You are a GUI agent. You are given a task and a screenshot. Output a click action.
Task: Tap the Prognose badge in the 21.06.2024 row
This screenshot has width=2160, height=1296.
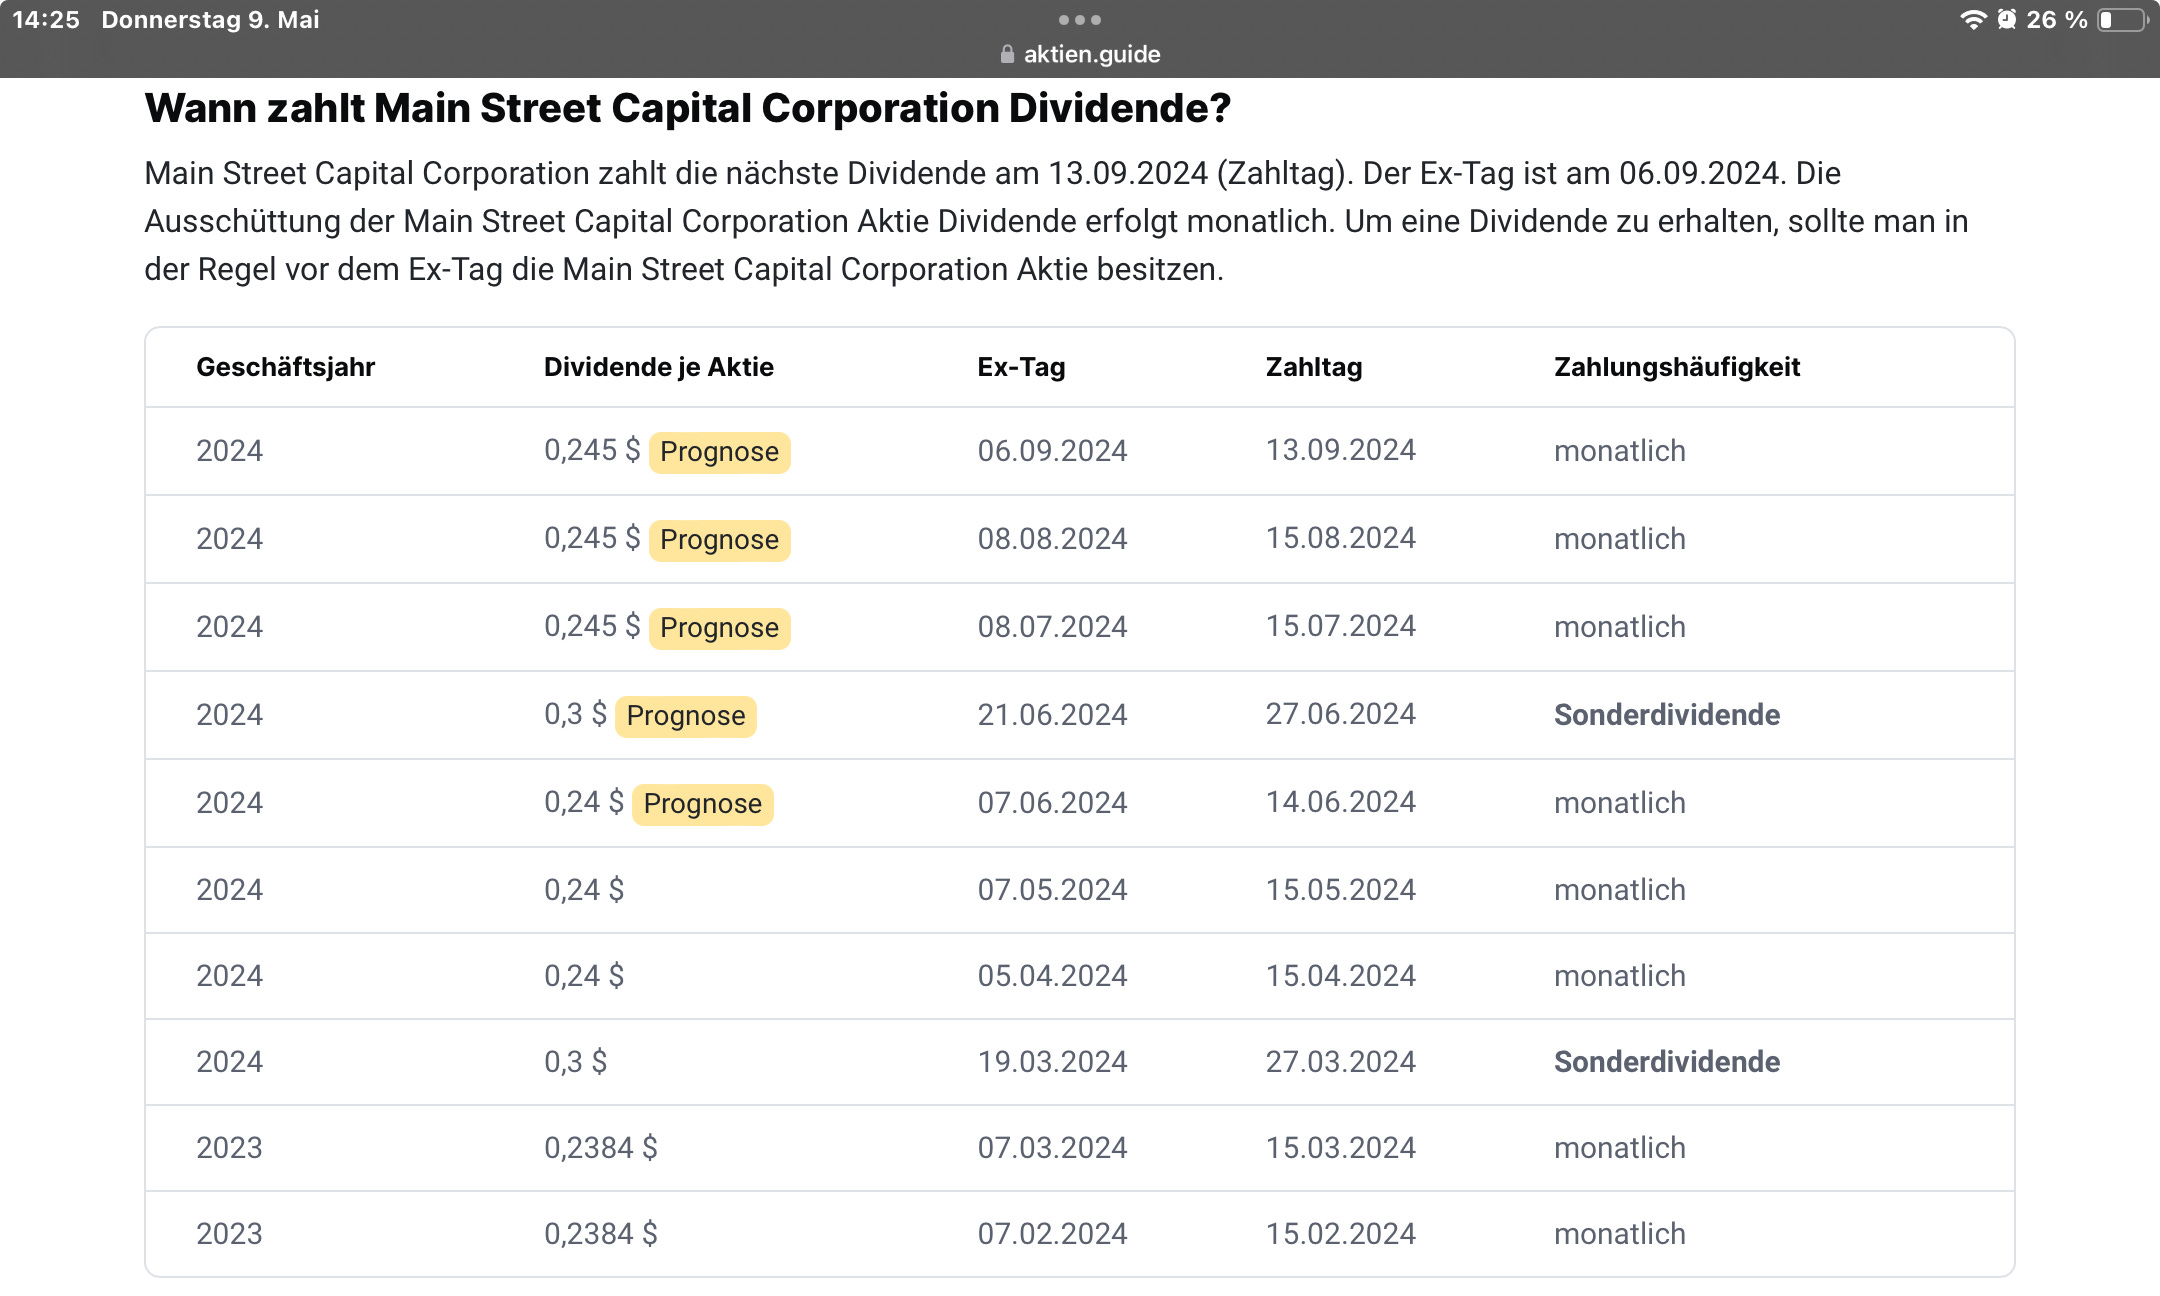pos(686,716)
